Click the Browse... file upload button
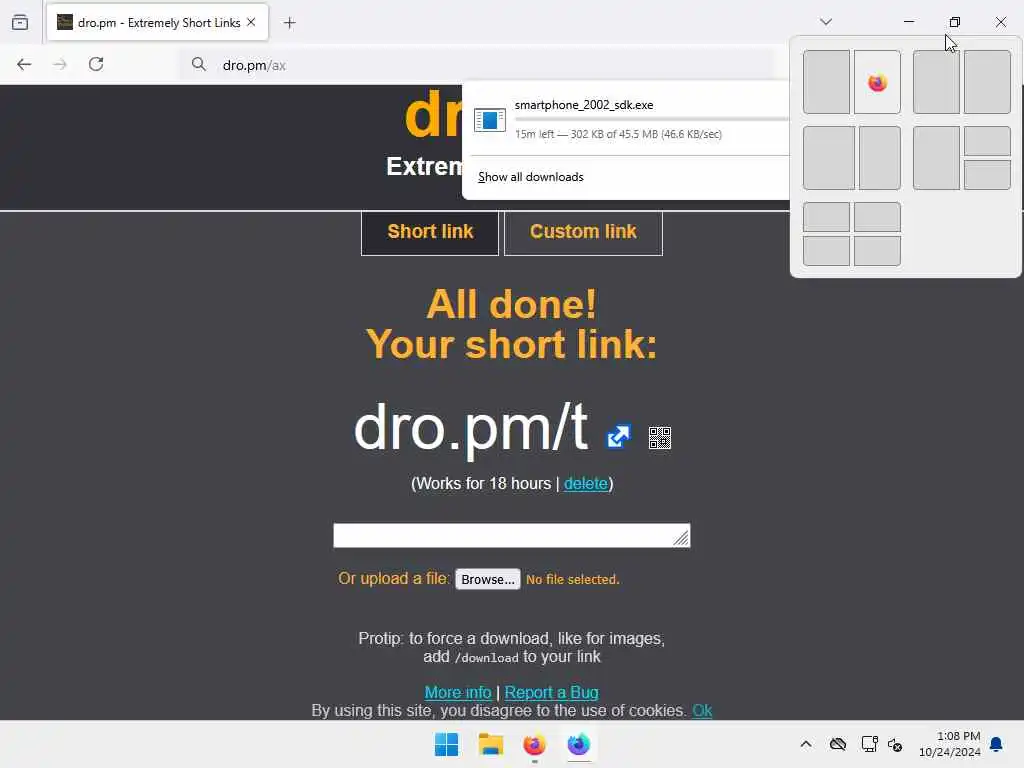This screenshot has height=768, width=1024. pos(487,579)
